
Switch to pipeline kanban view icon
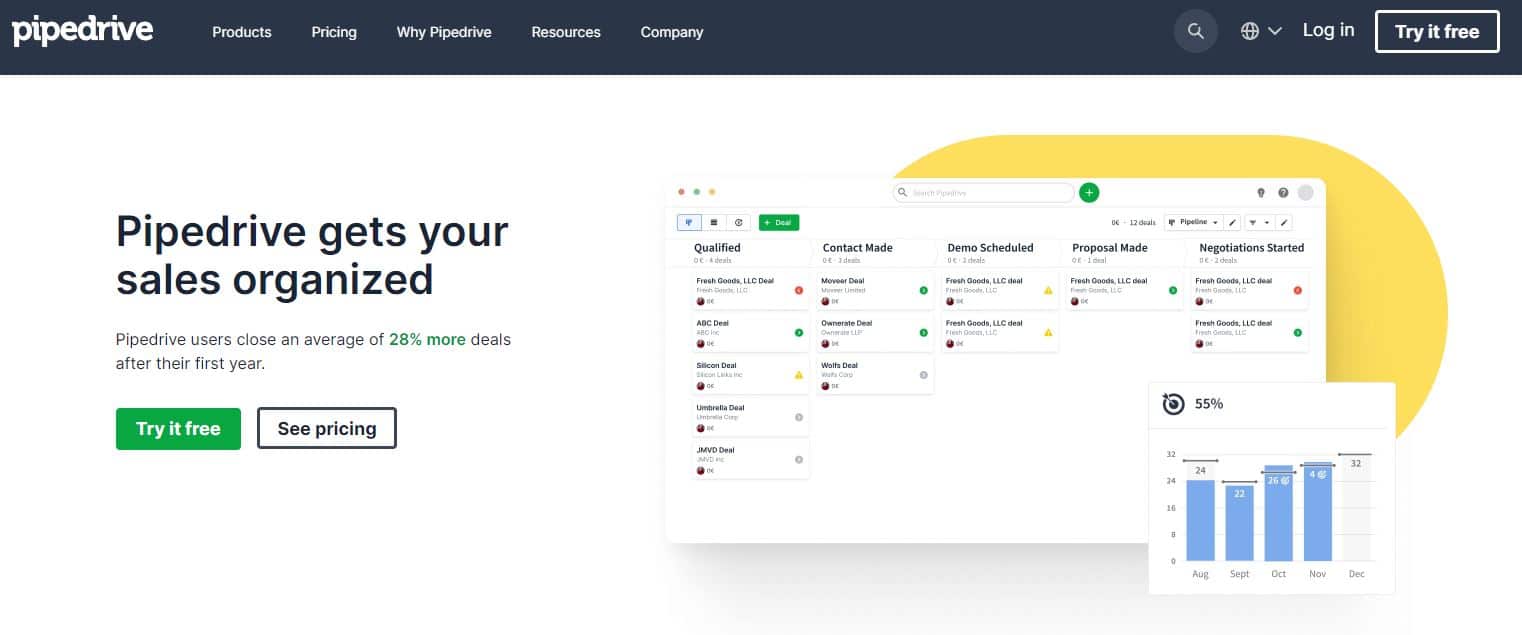689,222
